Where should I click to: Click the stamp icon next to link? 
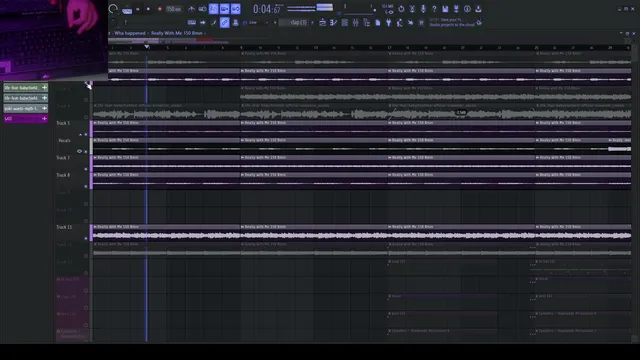point(236,22)
